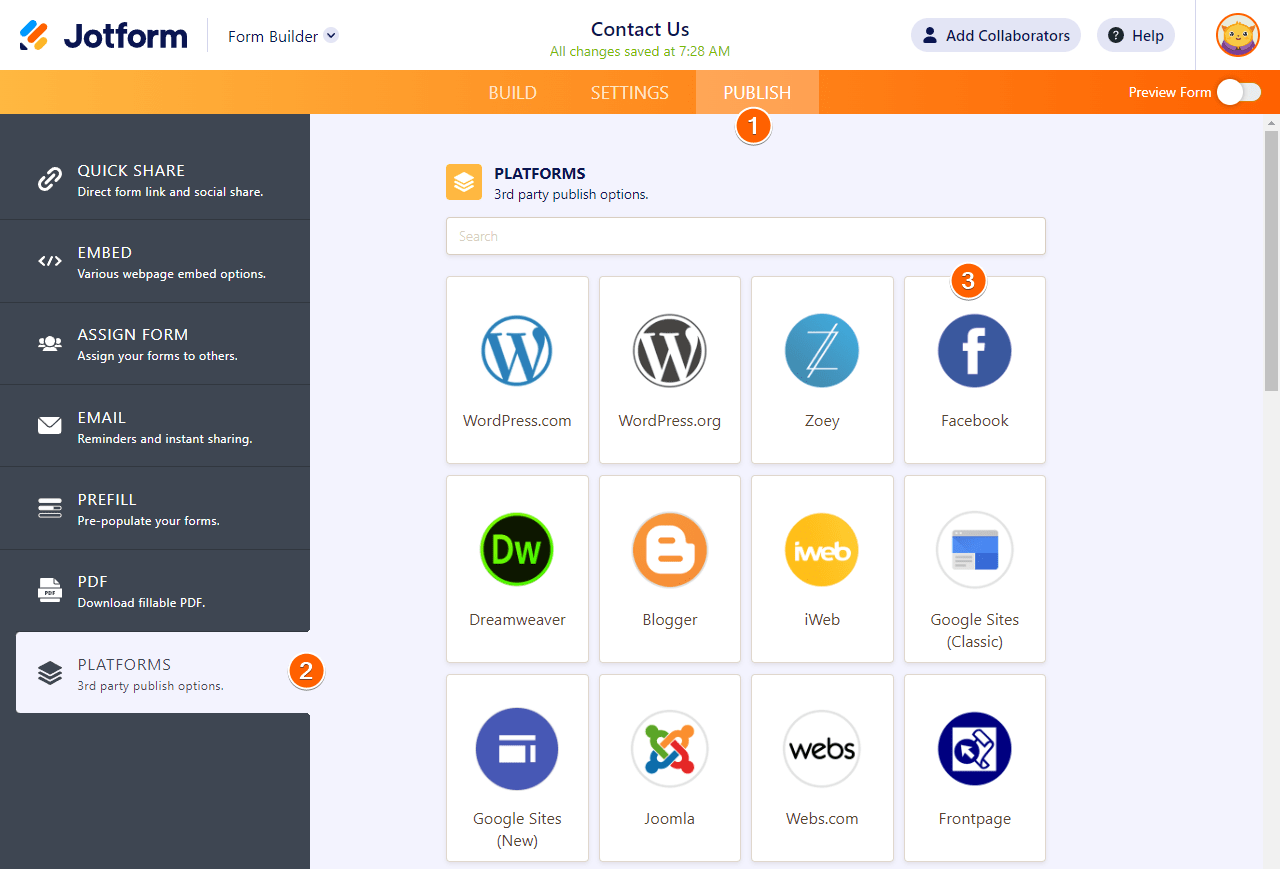This screenshot has width=1280, height=869.
Task: Click the Add Collaborators button
Action: point(995,35)
